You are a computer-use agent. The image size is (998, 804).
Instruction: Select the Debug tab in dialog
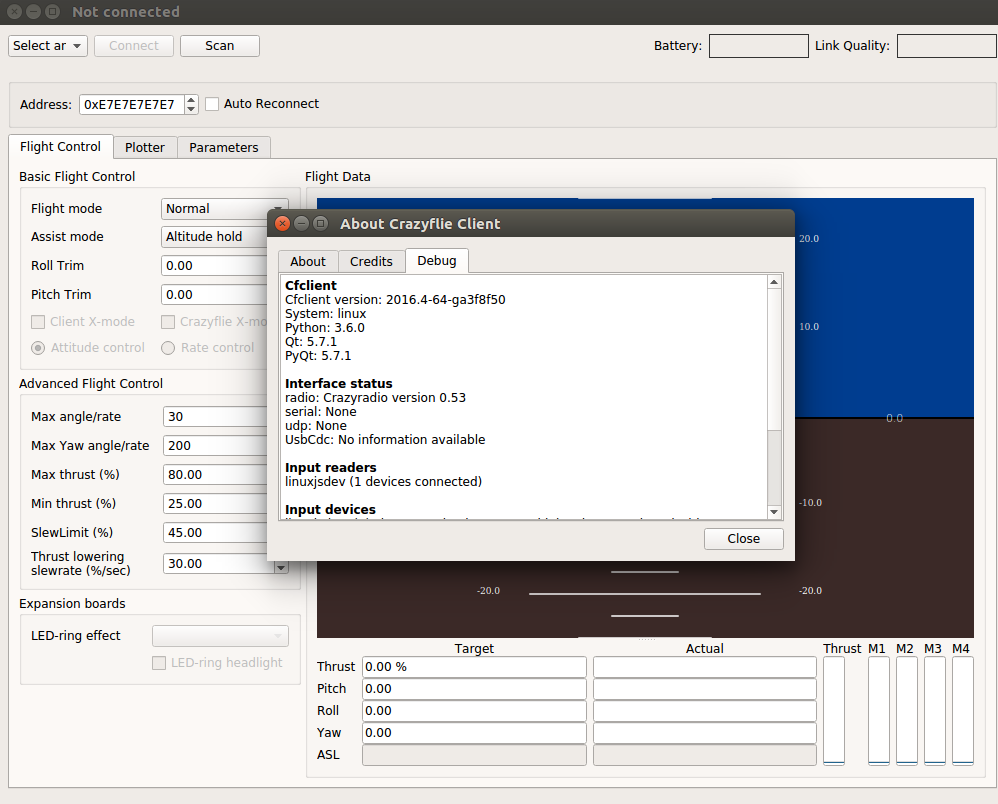437,260
